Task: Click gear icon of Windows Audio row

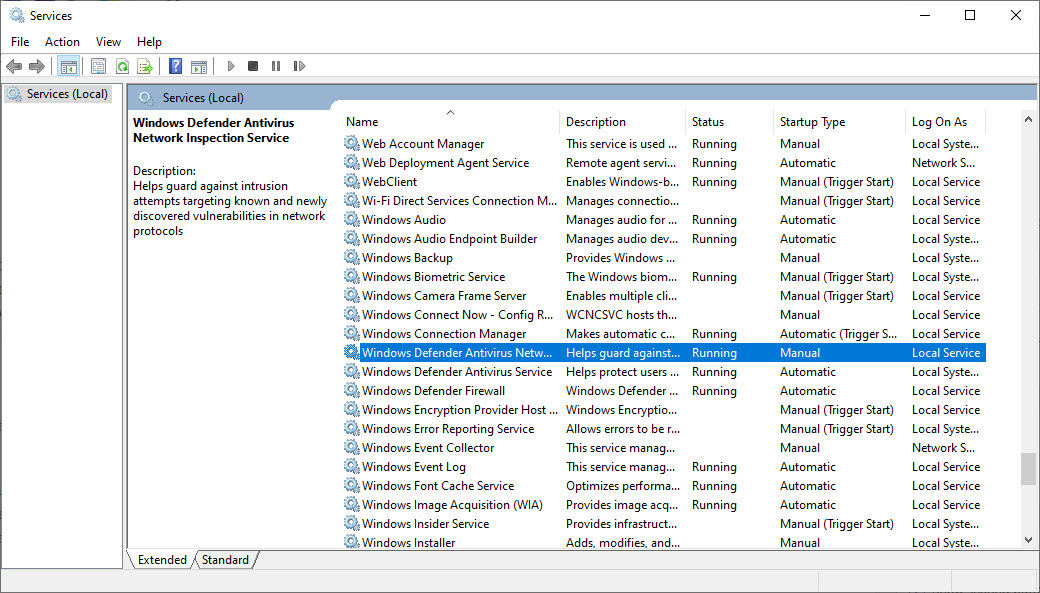Action: click(352, 220)
